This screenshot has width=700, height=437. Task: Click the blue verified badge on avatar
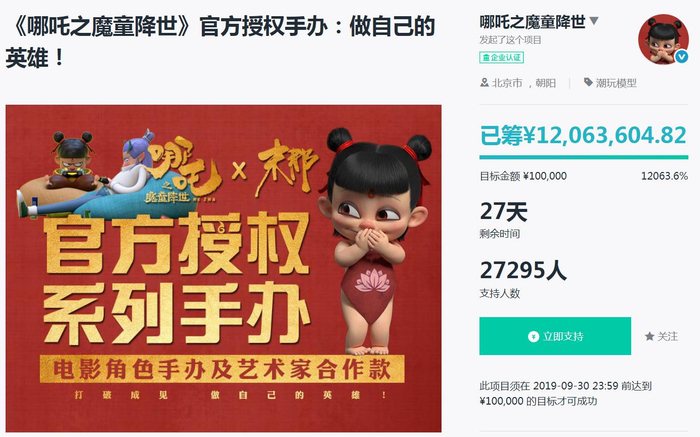(681, 56)
